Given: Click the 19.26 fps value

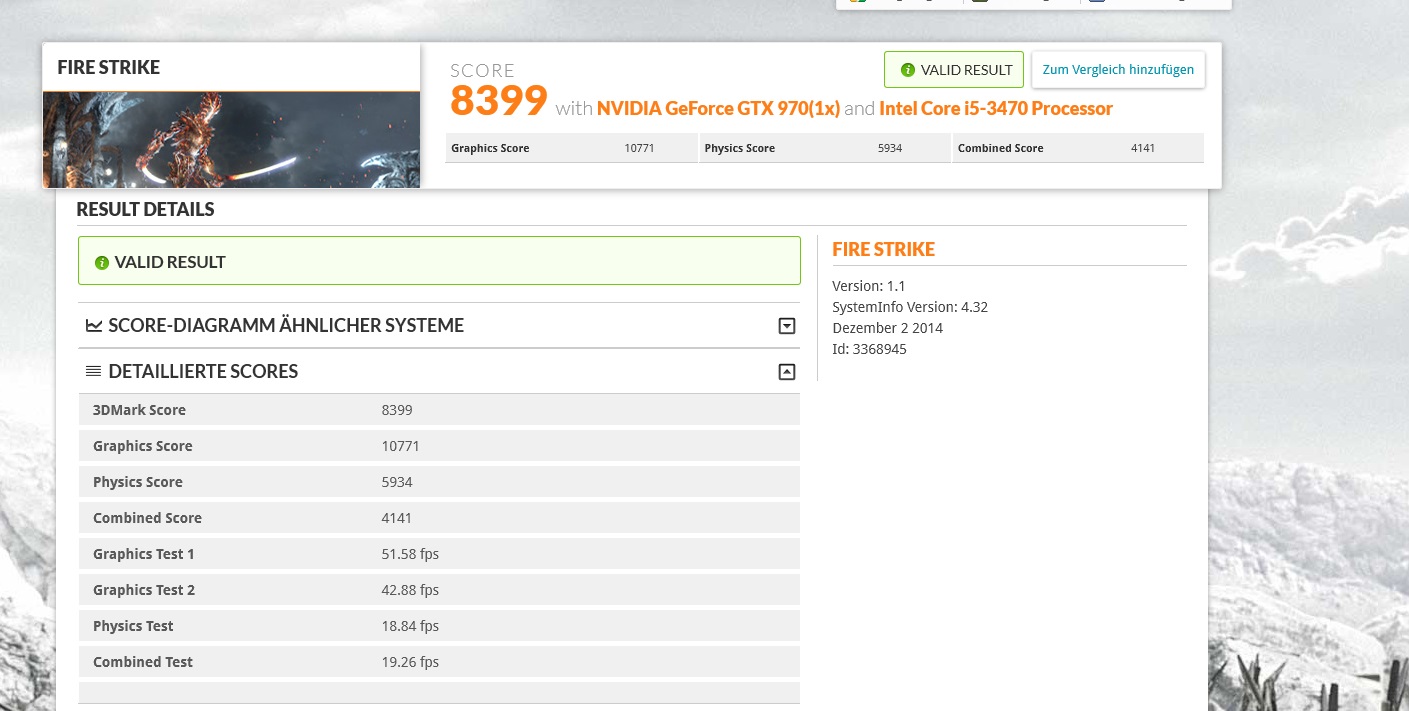Looking at the screenshot, I should (410, 662).
